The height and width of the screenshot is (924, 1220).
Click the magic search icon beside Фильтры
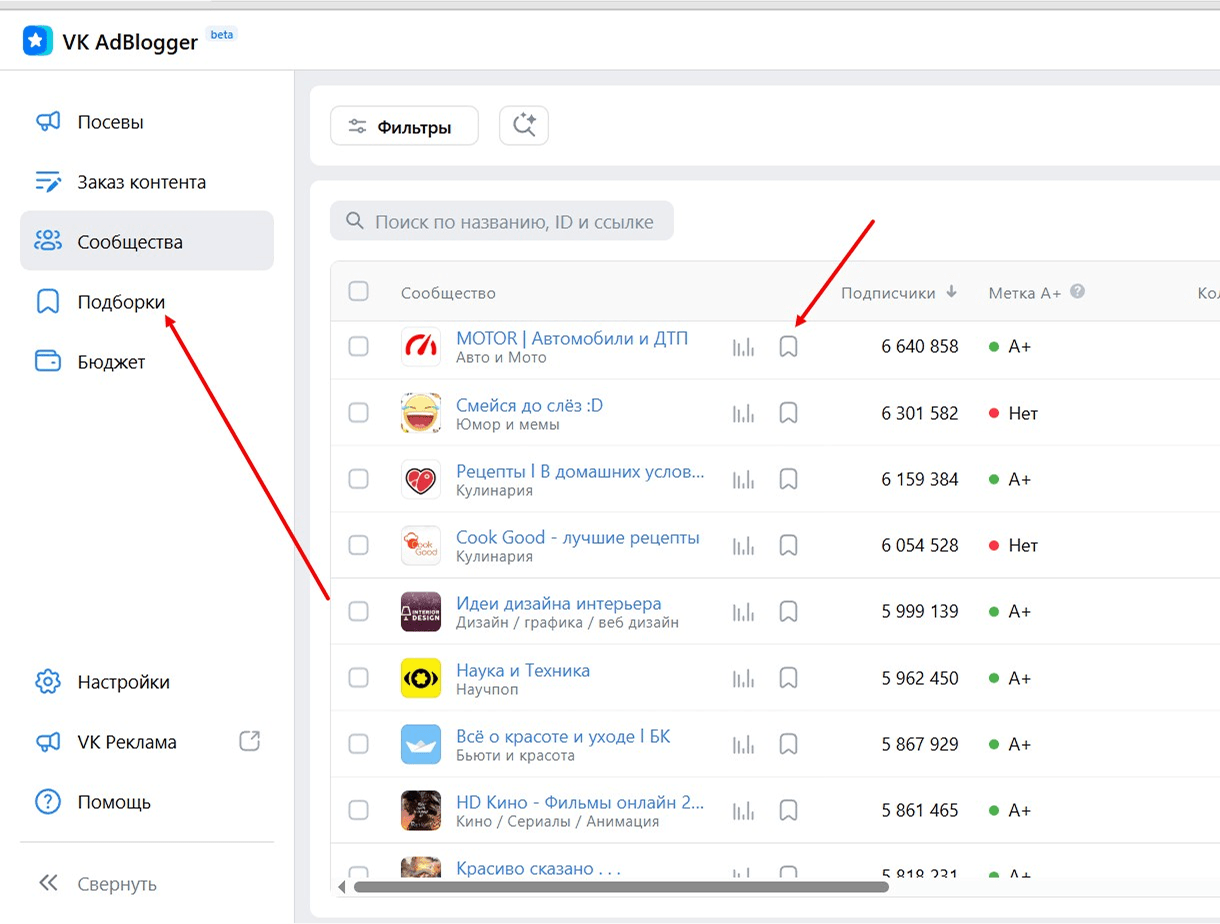(x=524, y=126)
